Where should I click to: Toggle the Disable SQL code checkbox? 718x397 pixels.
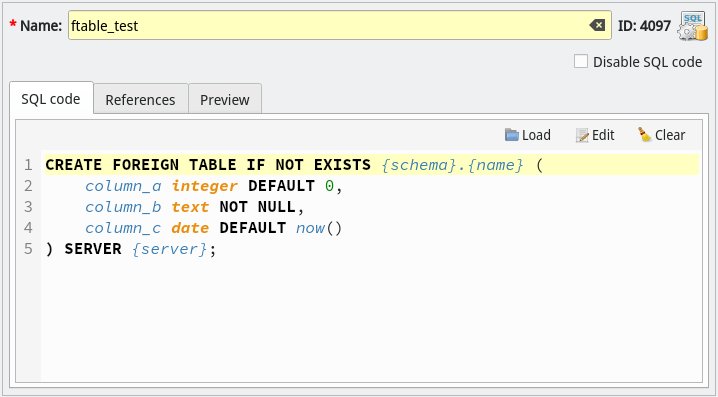point(581,61)
